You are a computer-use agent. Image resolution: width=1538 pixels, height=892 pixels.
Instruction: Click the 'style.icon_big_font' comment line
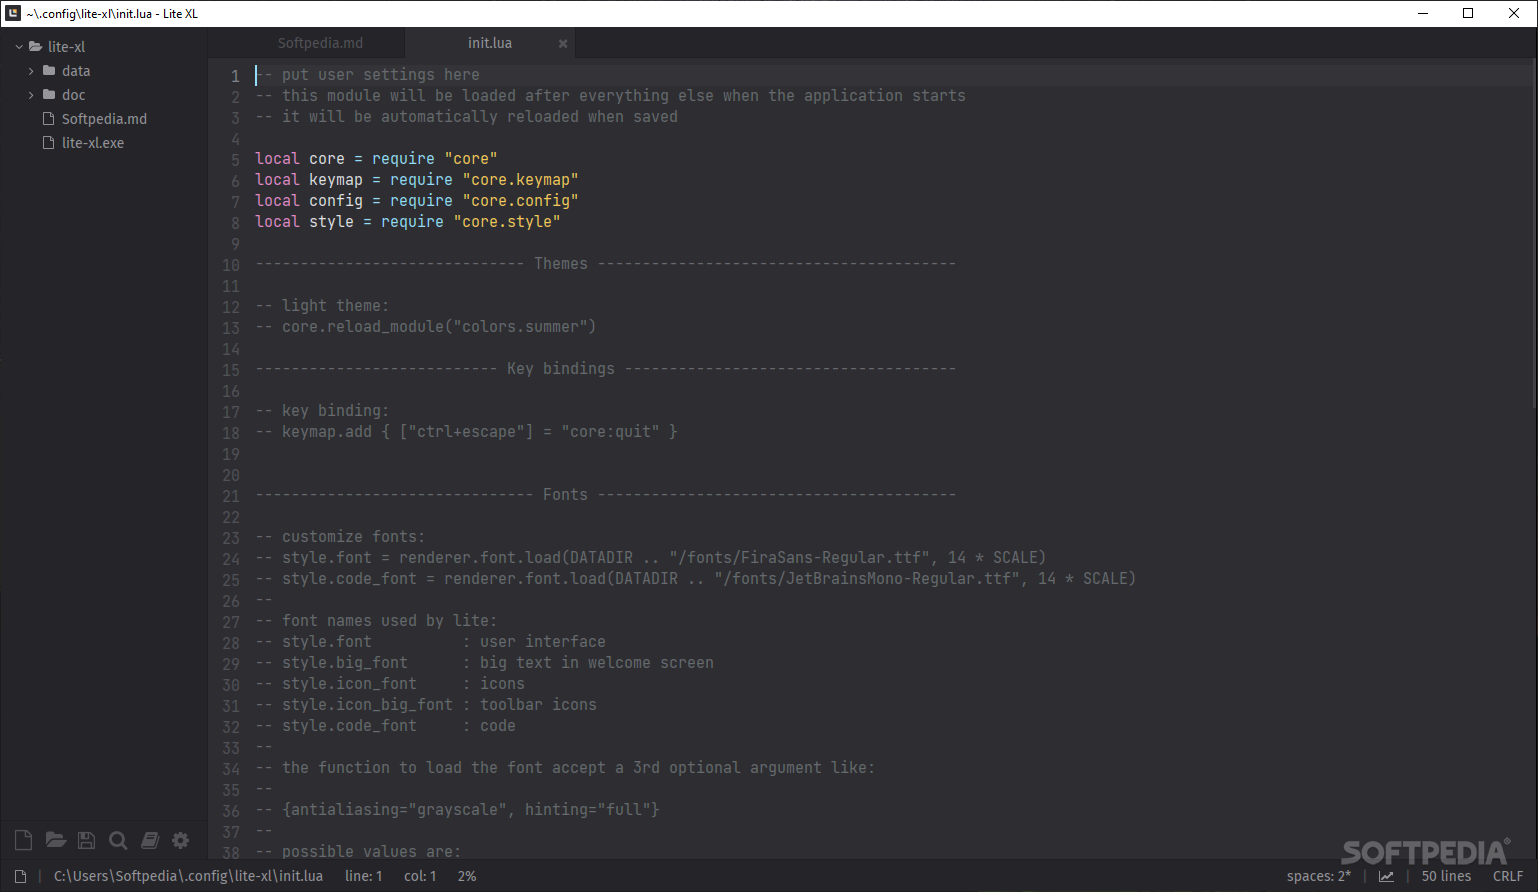click(x=426, y=704)
